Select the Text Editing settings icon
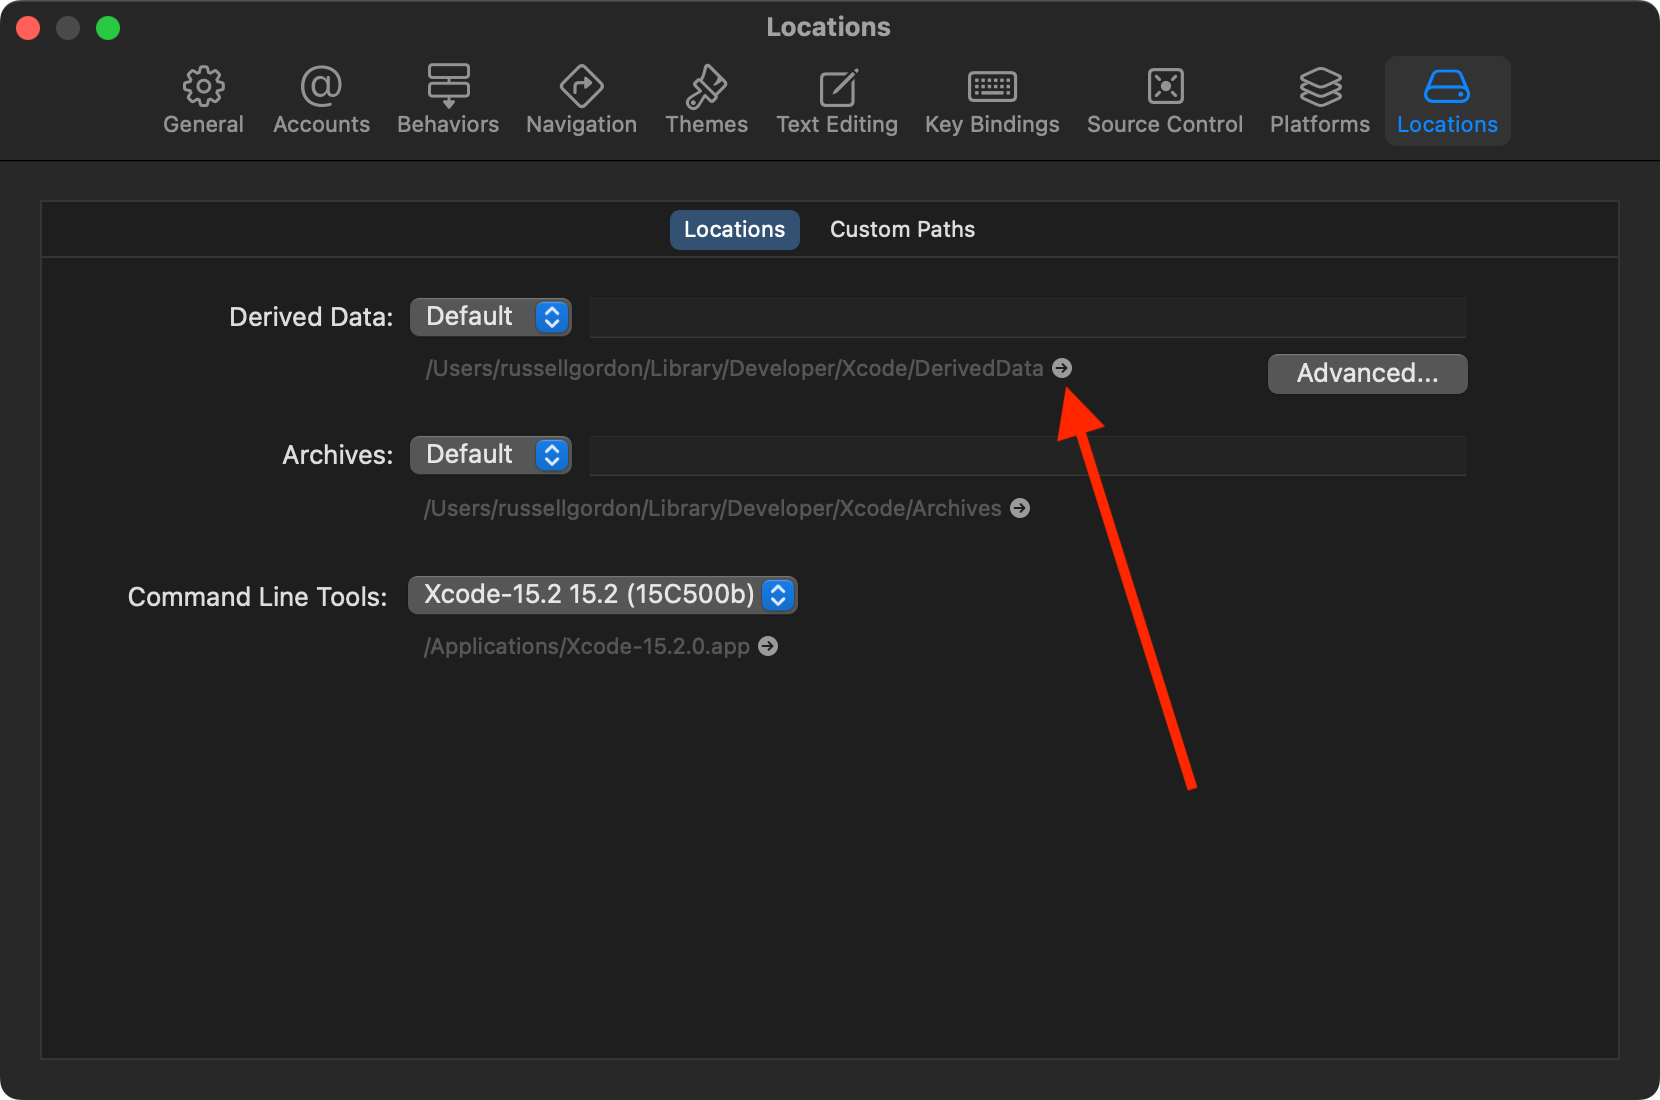The height and width of the screenshot is (1100, 1660). 837,98
